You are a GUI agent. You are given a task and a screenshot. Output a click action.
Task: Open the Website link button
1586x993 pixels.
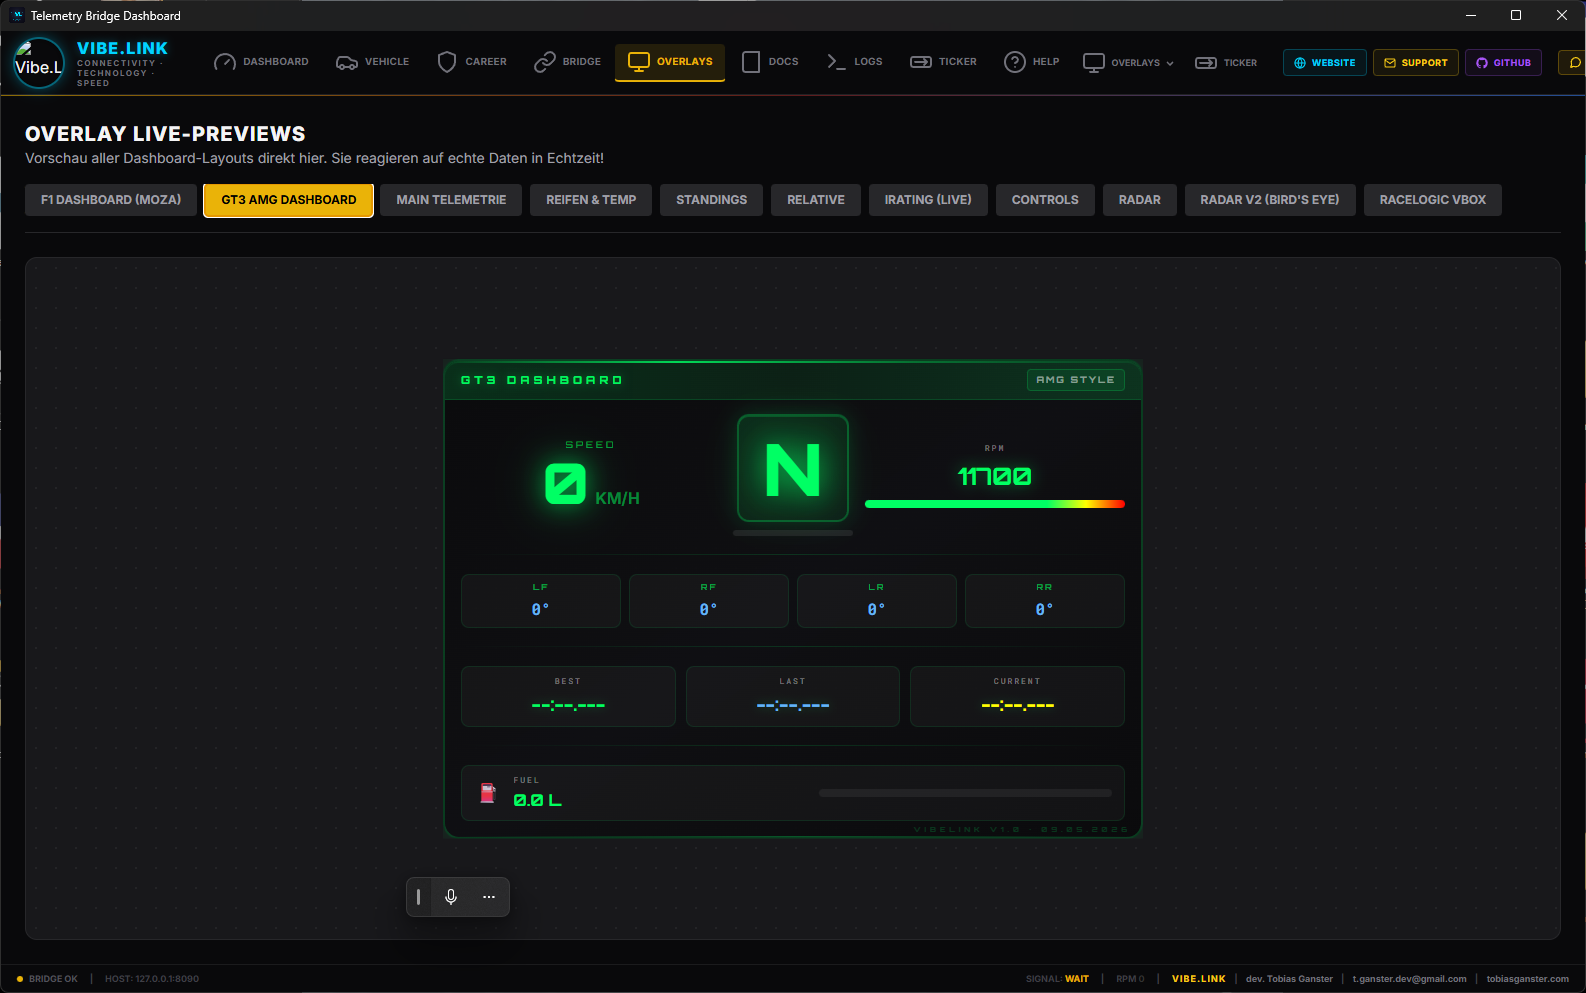pyautogui.click(x=1325, y=63)
